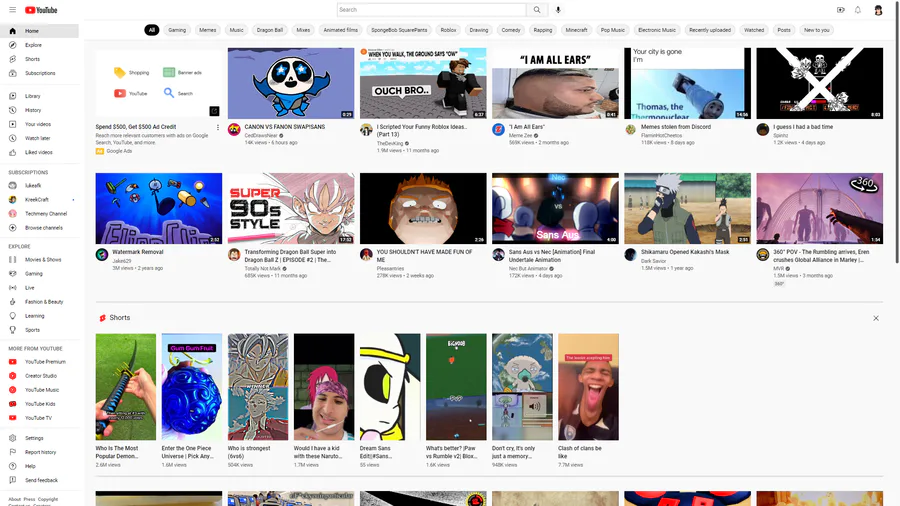Open Gum Gum Fruit short
900x506 pixels.
click(x=192, y=387)
